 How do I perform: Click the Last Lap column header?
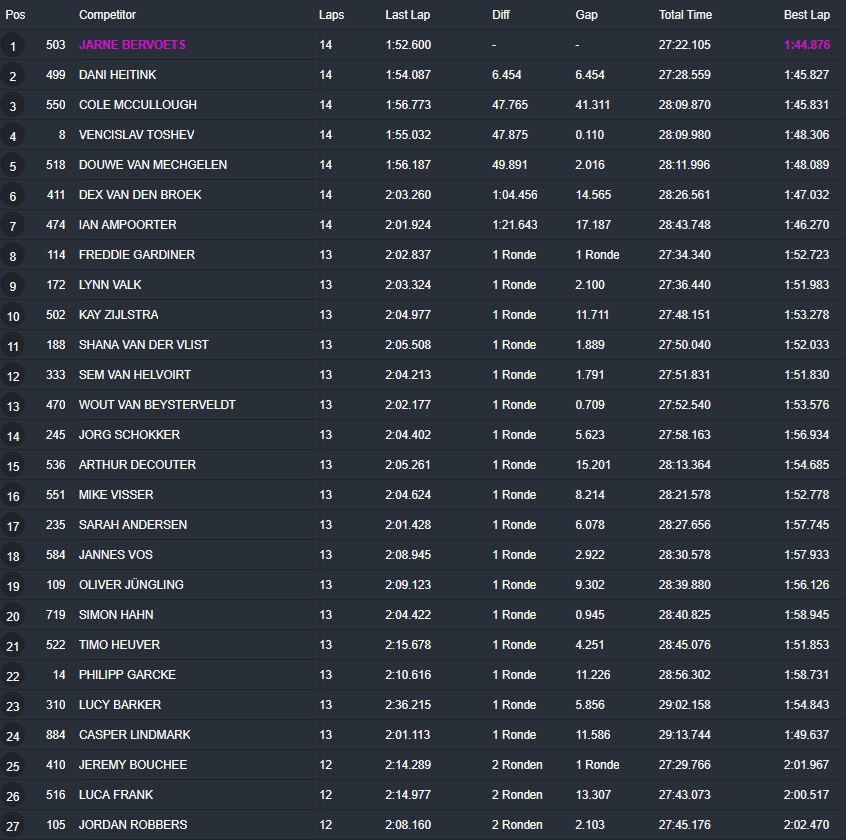(407, 15)
